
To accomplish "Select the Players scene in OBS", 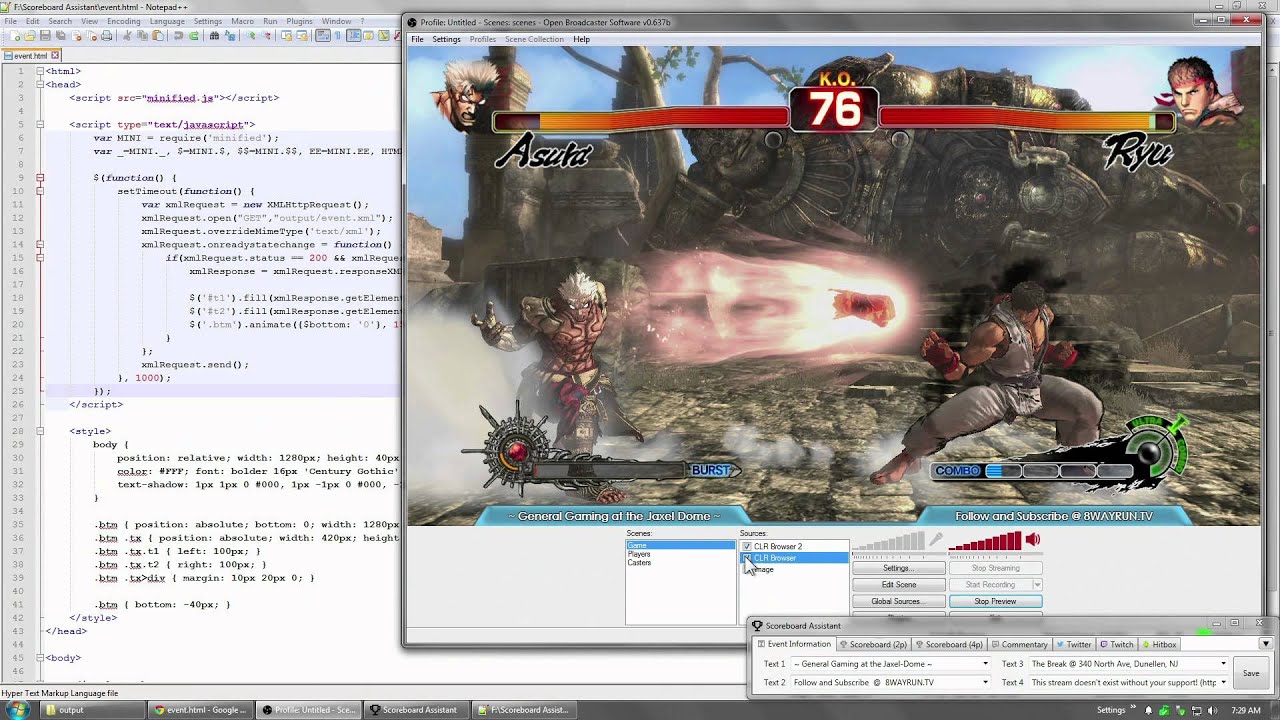I will tap(639, 554).
